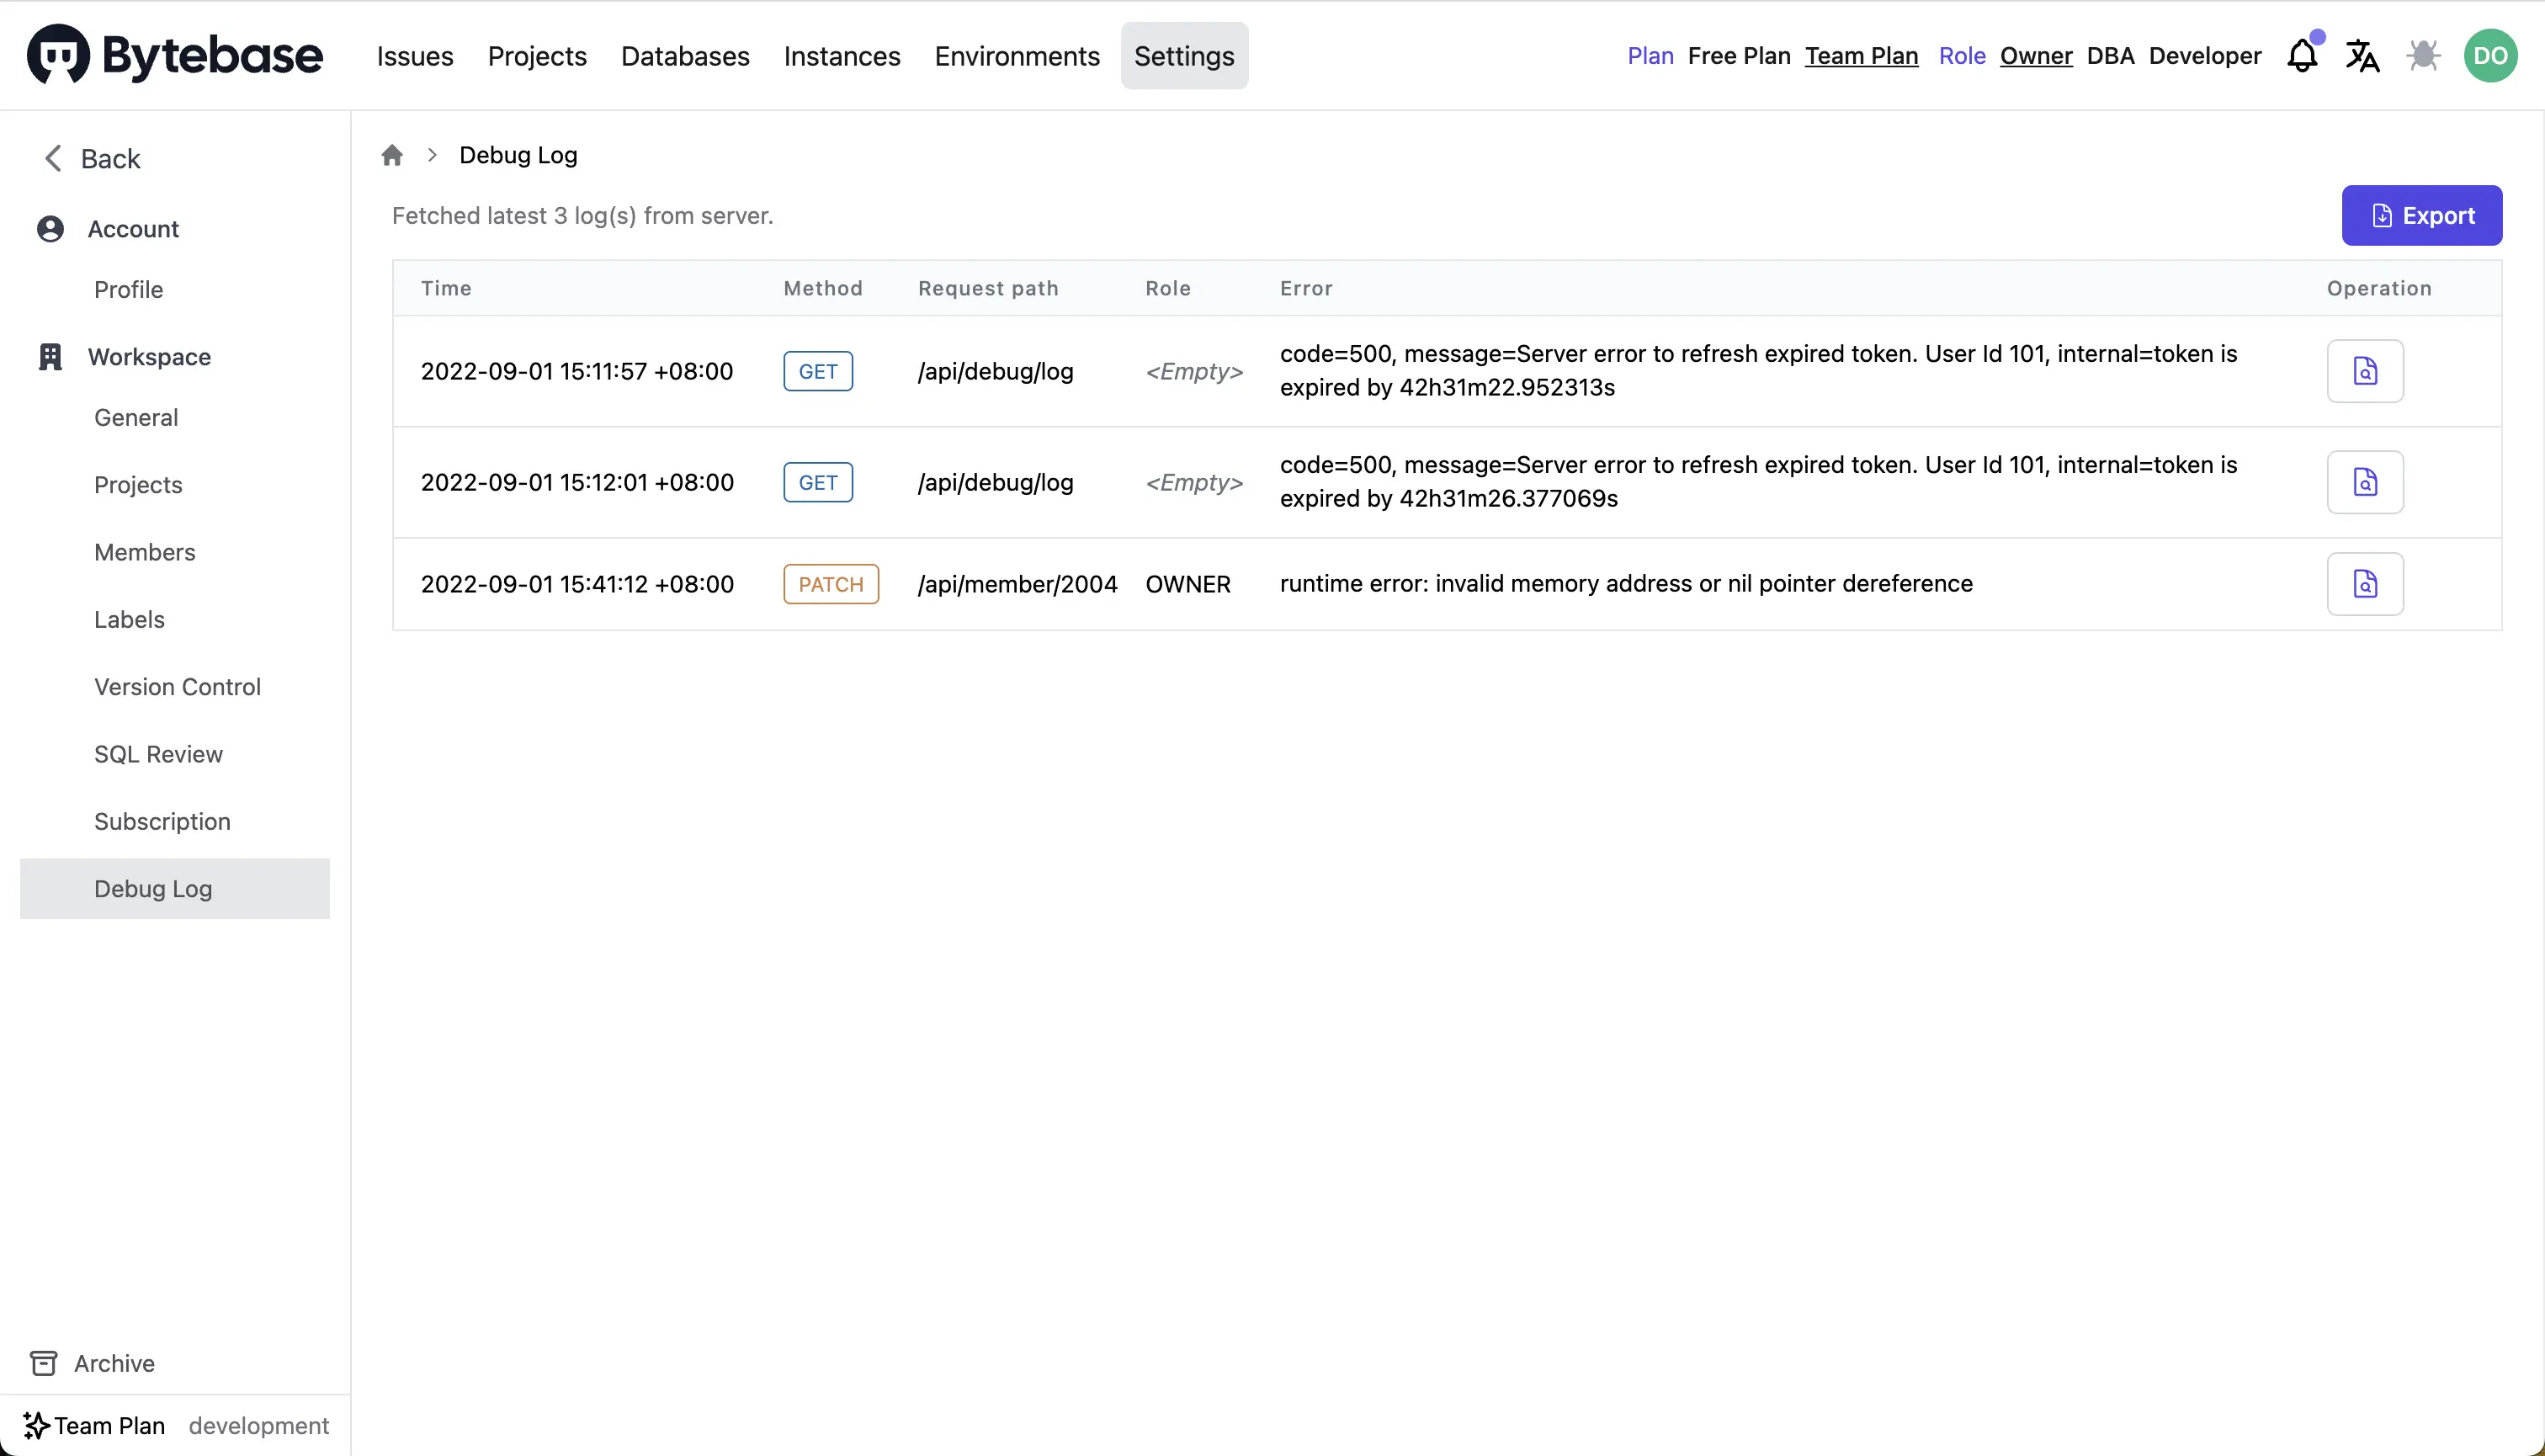Switch plan to Team Plan

1861,56
